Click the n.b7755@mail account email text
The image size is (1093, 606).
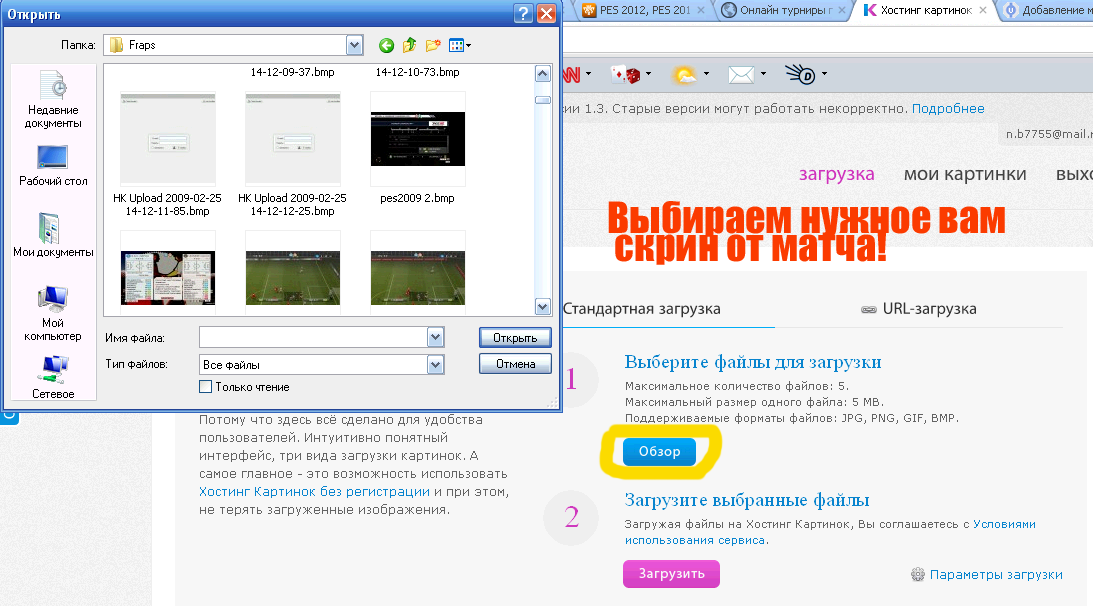pos(1048,134)
